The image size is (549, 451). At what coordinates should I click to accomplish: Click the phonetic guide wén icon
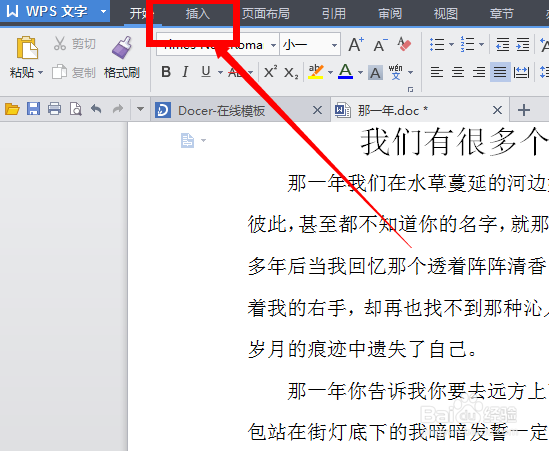(x=396, y=72)
